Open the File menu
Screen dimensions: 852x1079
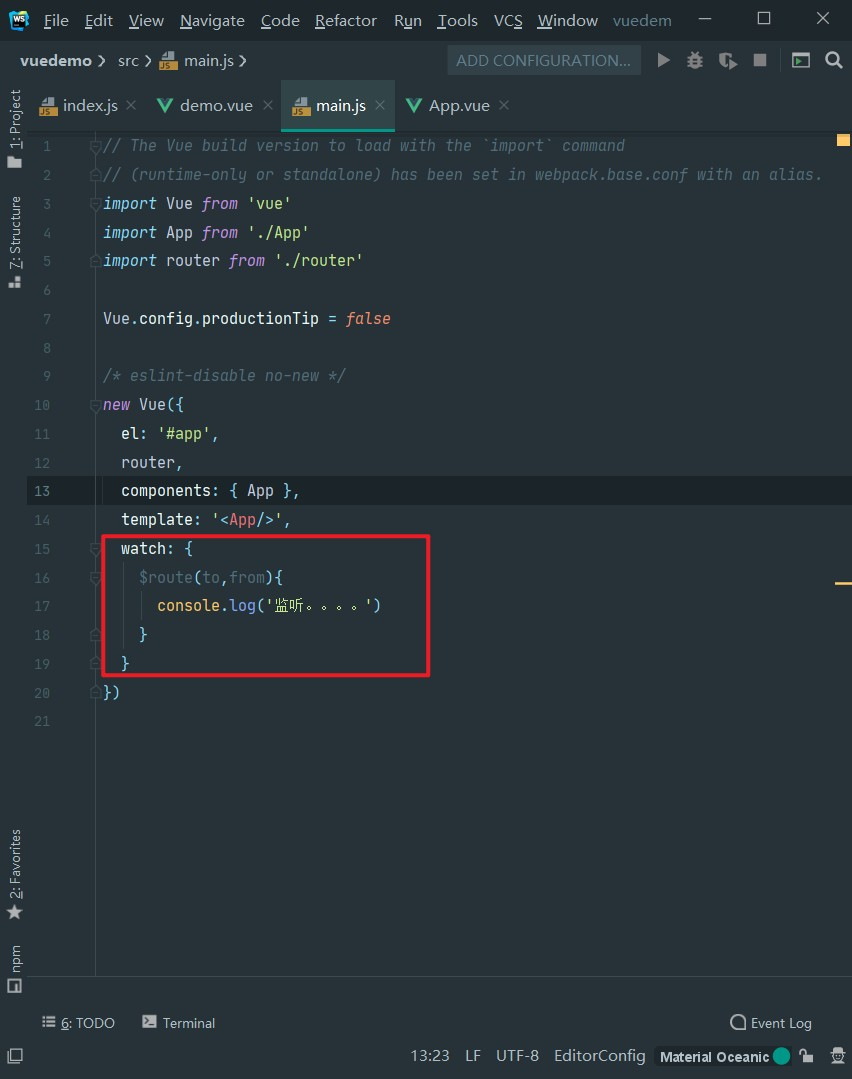56,21
